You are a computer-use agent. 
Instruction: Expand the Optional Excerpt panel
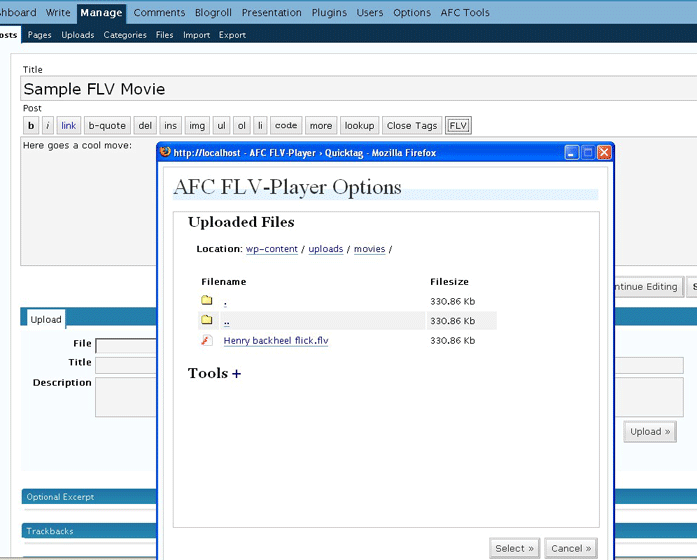coord(89,497)
